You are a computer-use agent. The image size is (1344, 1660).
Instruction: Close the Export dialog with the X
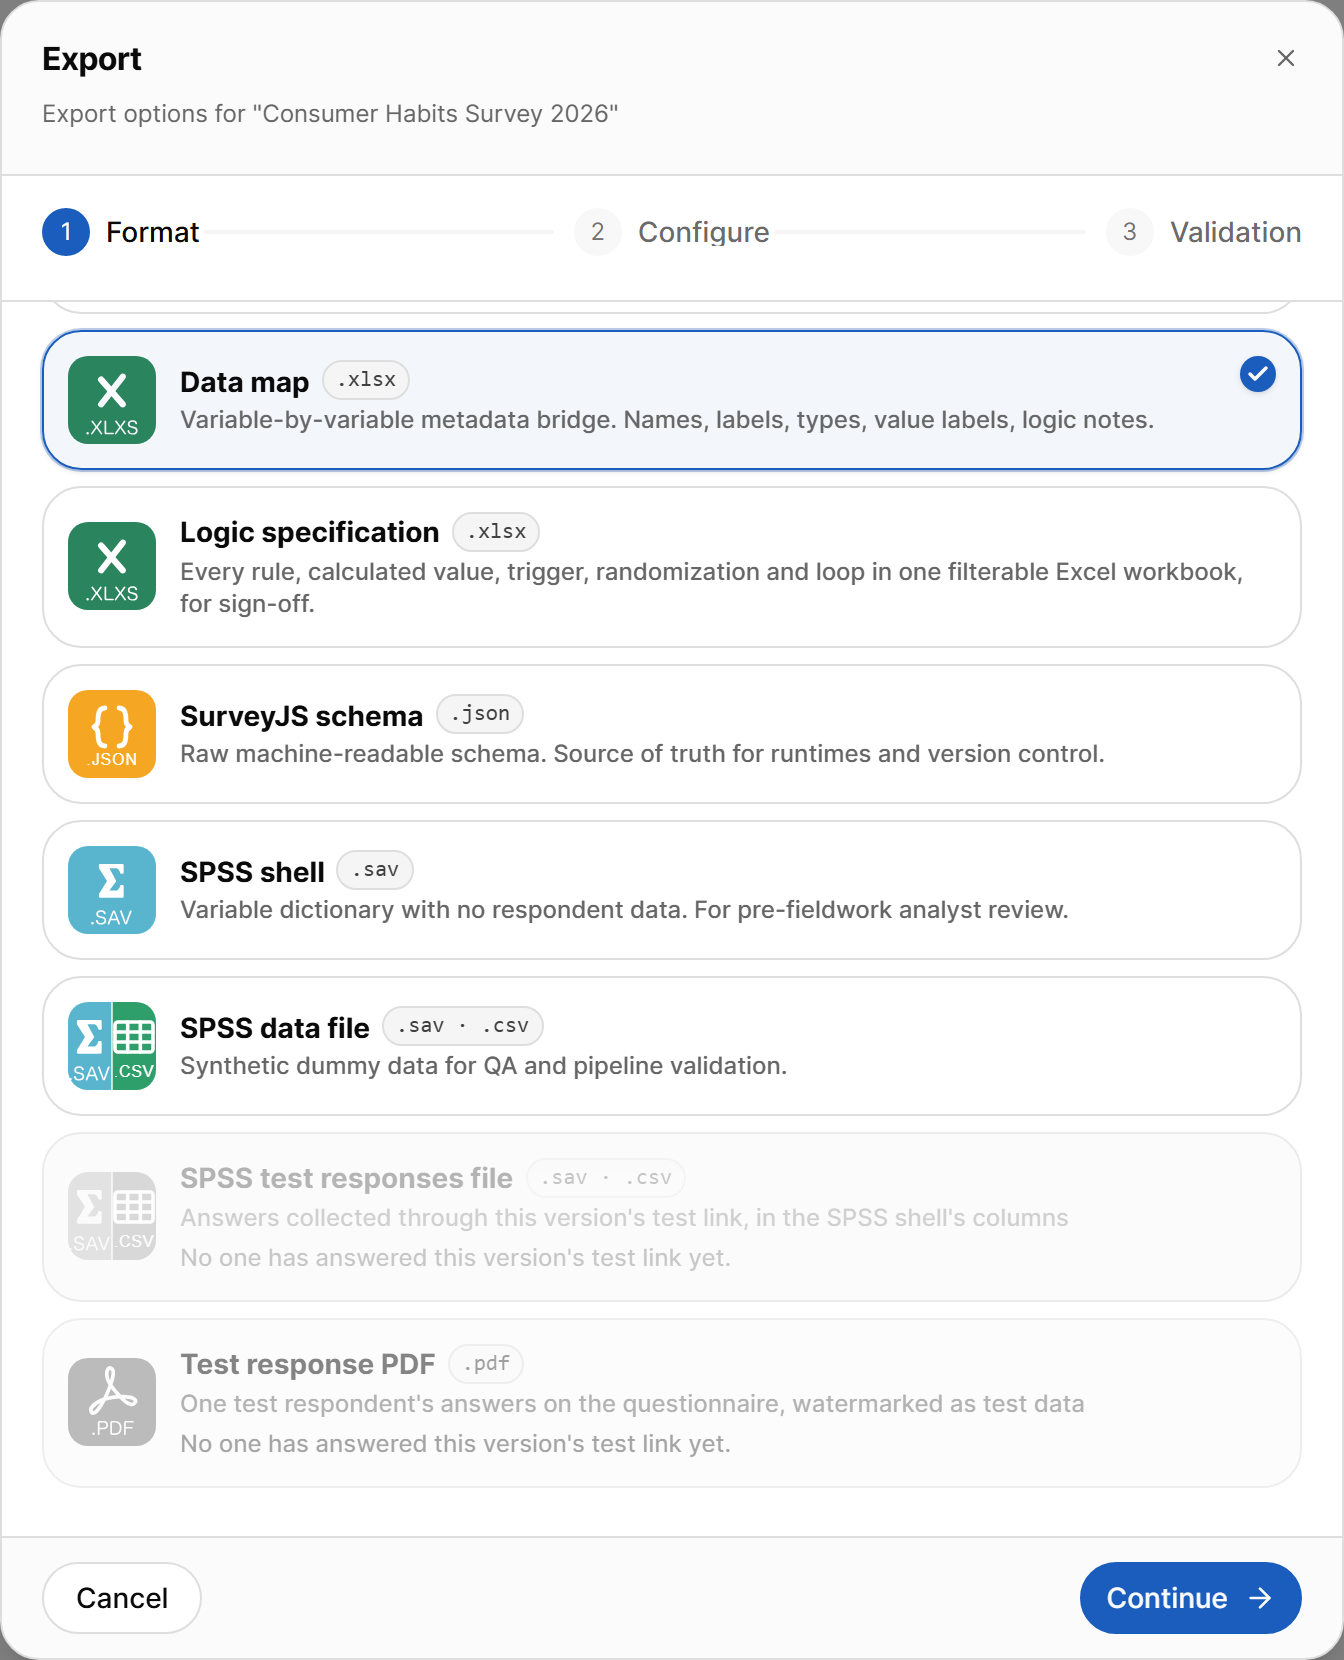tap(1286, 58)
